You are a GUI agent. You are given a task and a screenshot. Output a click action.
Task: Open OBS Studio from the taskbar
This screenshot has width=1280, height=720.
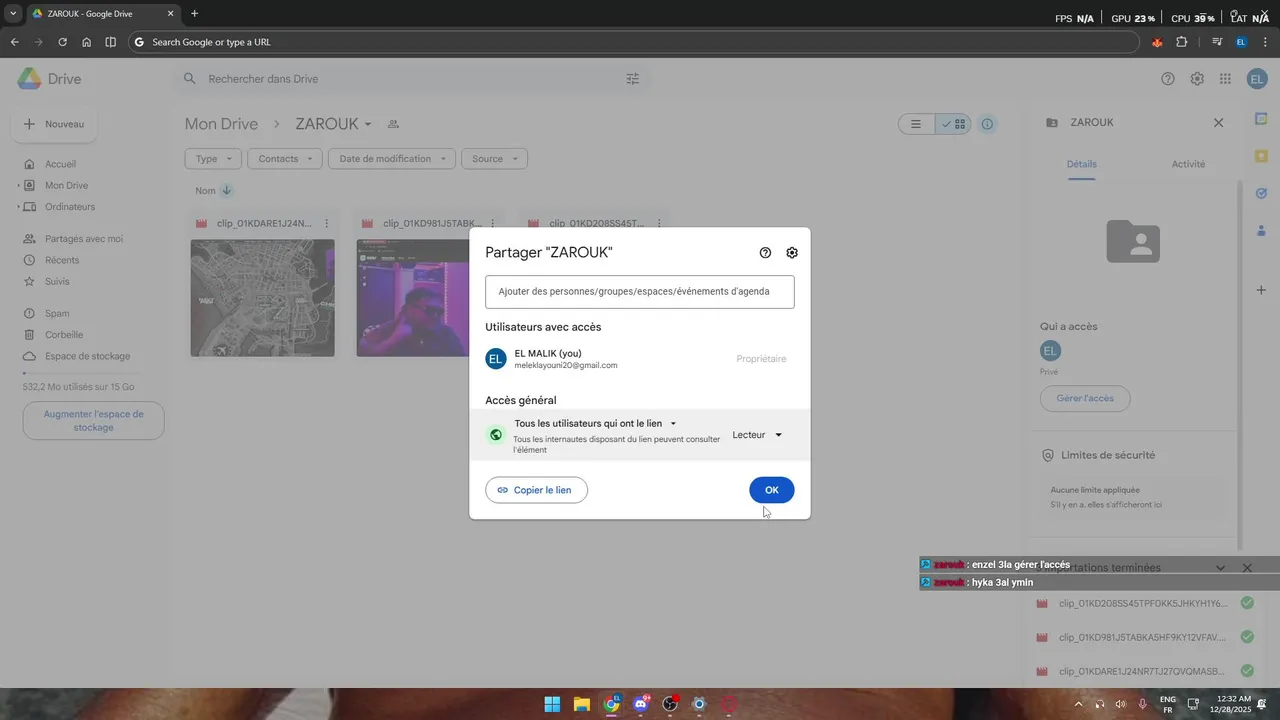[670, 704]
